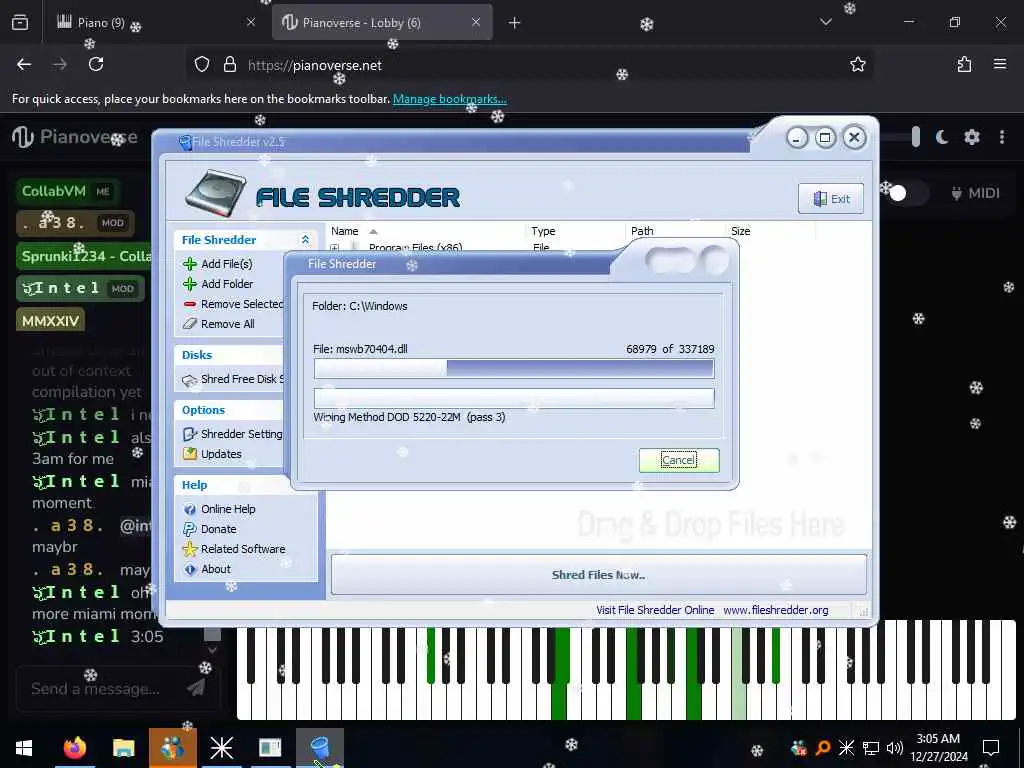Click the .a38. MOD user badge
Screen dimensions: 1024x768
(x=74, y=223)
